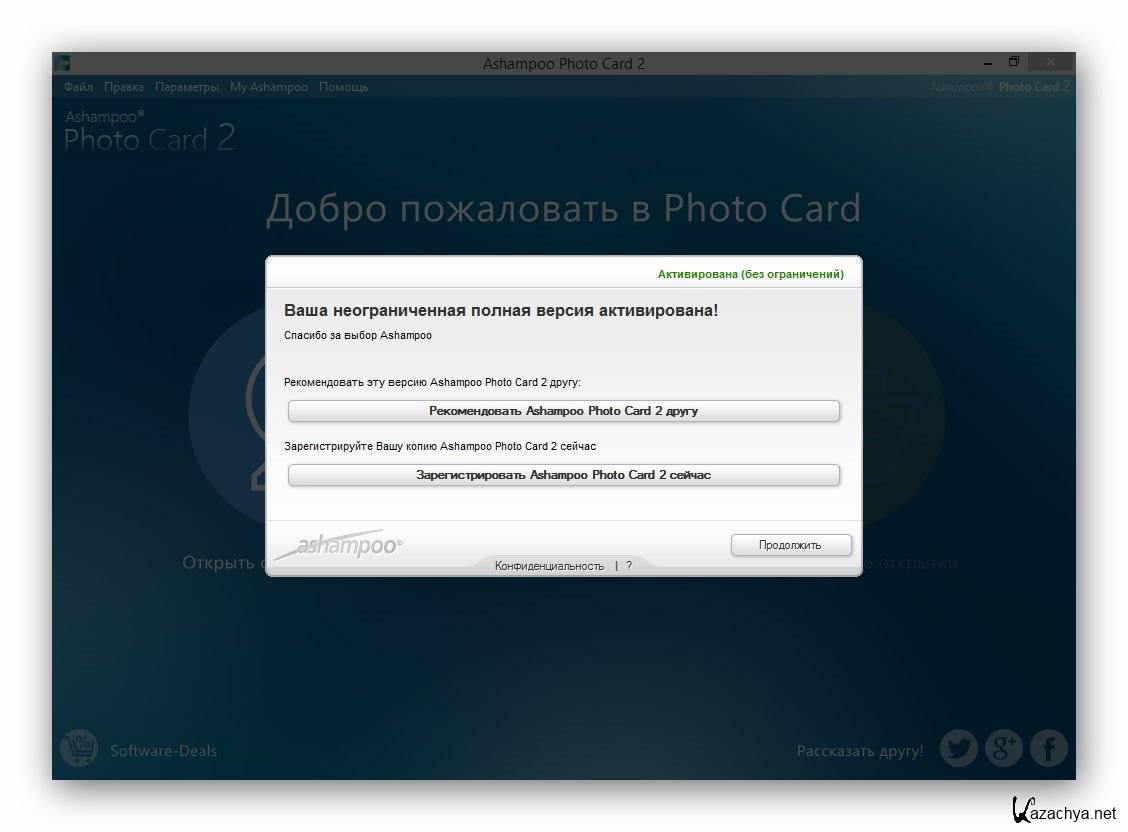Expand the My Ashampoo menu
Image resolution: width=1128 pixels, height=832 pixels.
(268, 87)
